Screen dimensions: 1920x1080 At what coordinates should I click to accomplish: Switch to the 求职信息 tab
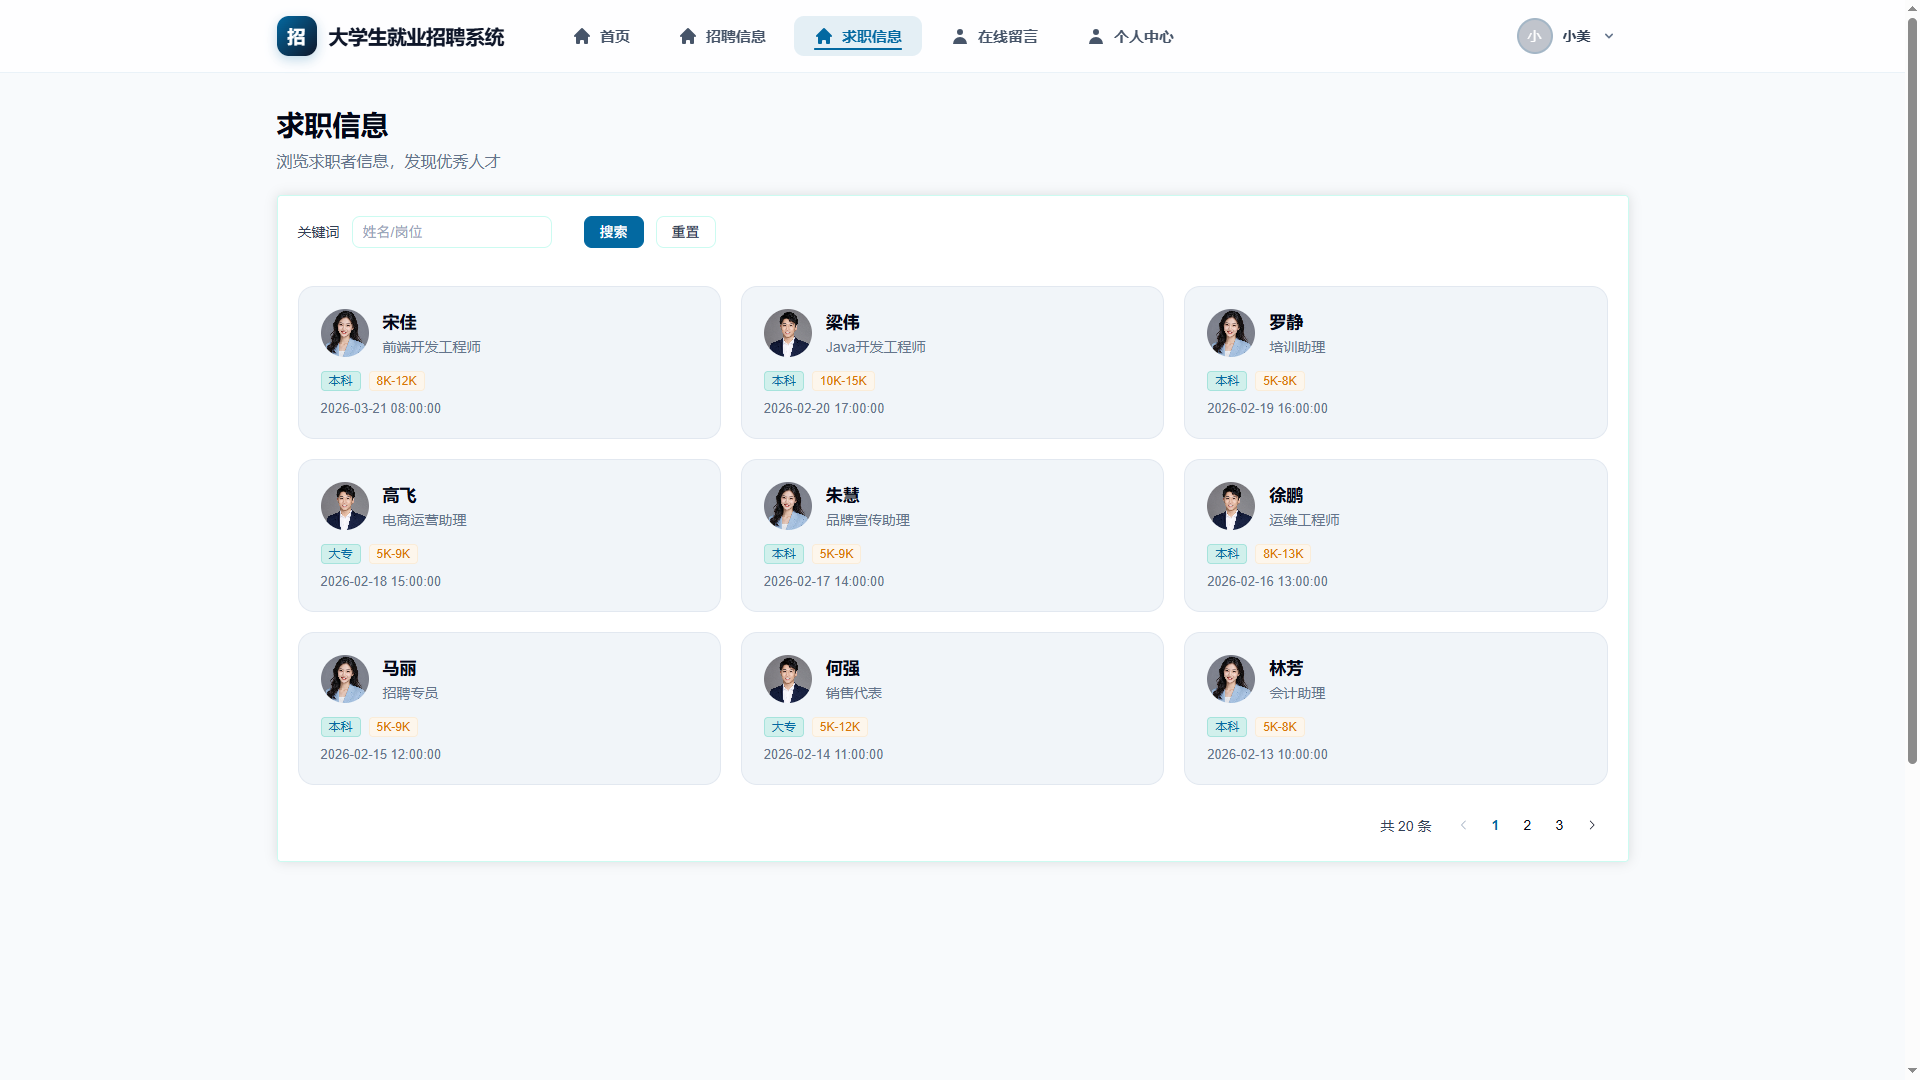click(x=858, y=36)
